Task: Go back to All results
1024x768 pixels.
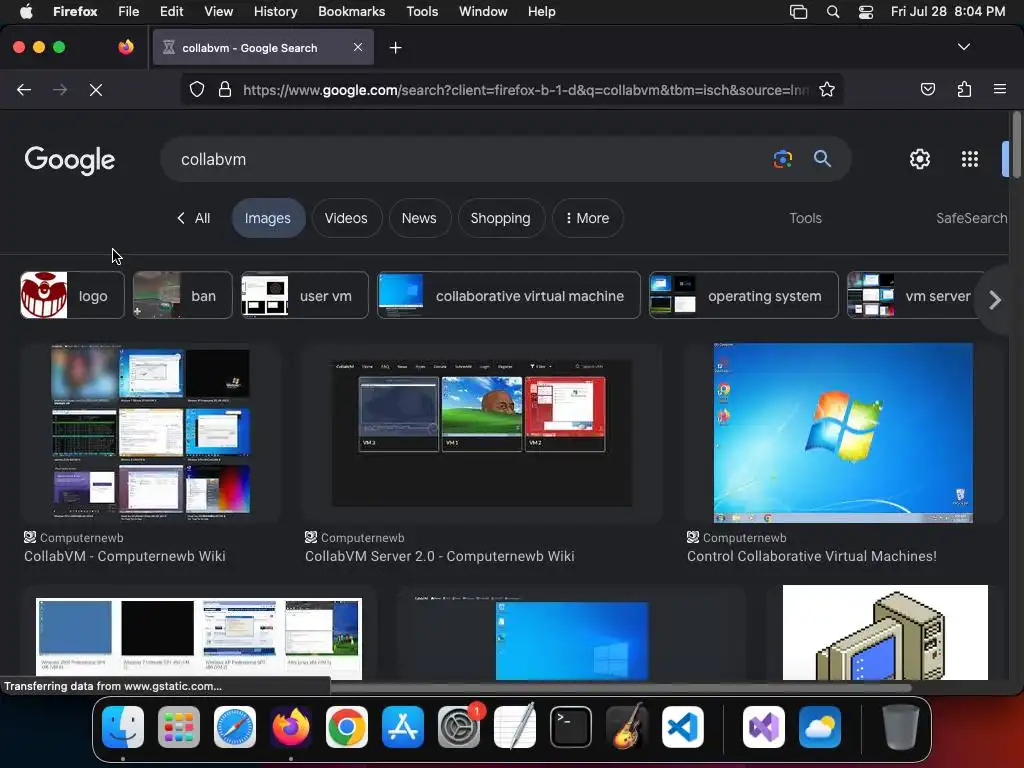Action: [x=193, y=218]
